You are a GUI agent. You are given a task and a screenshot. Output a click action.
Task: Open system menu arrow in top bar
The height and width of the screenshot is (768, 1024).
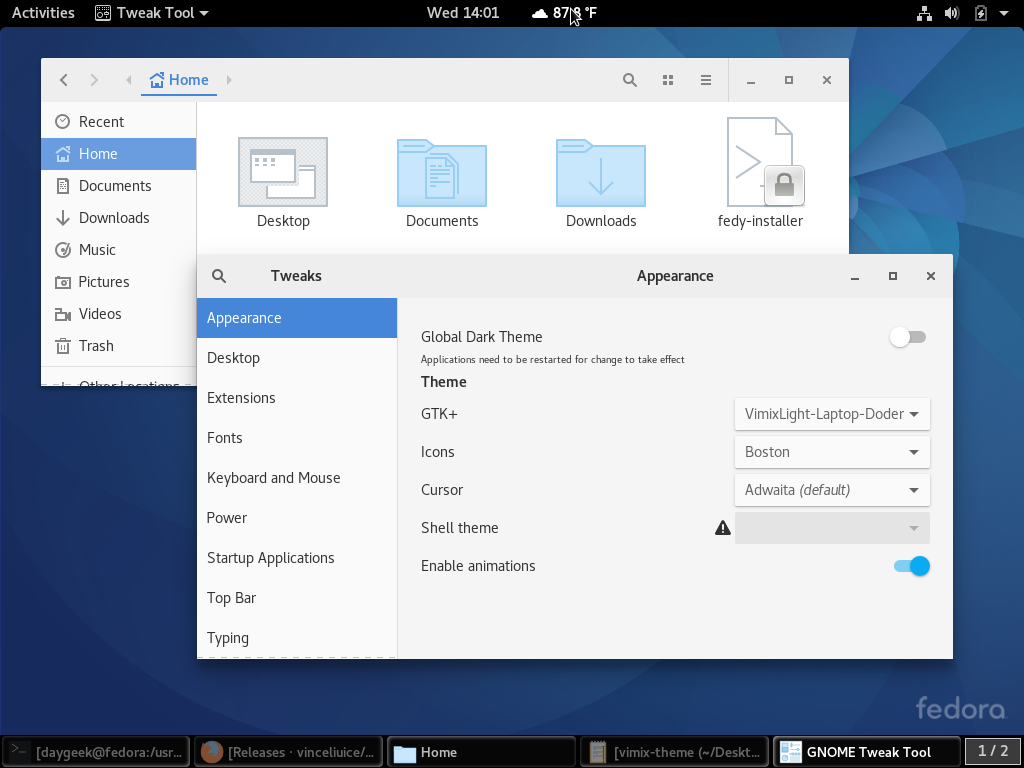(x=1004, y=13)
